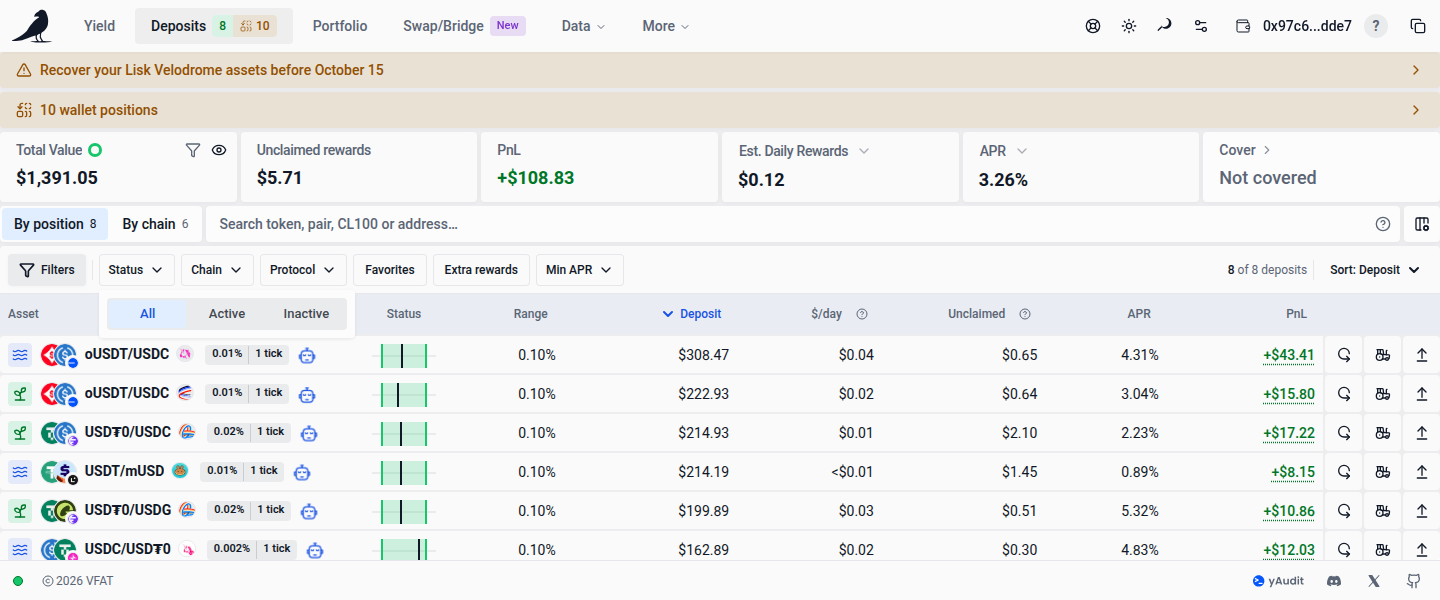Open the X icon in the footer

tap(1374, 581)
